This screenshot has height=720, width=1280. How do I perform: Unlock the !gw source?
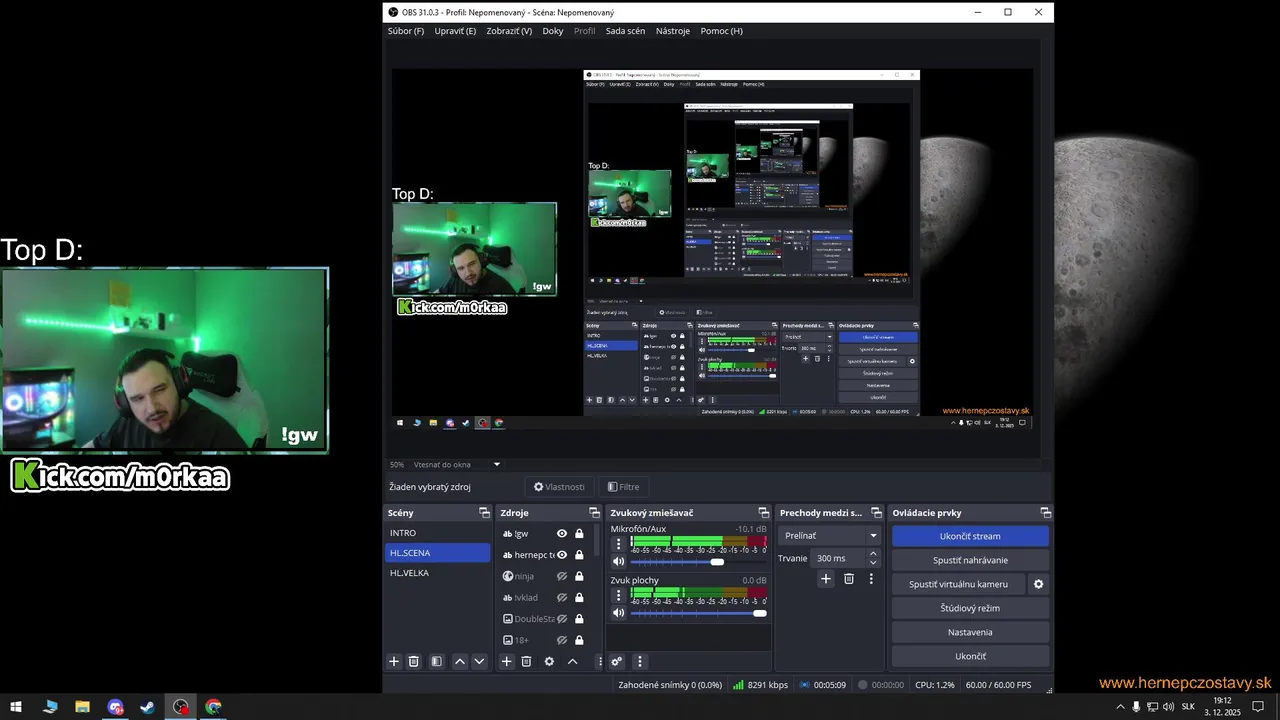pyautogui.click(x=579, y=534)
